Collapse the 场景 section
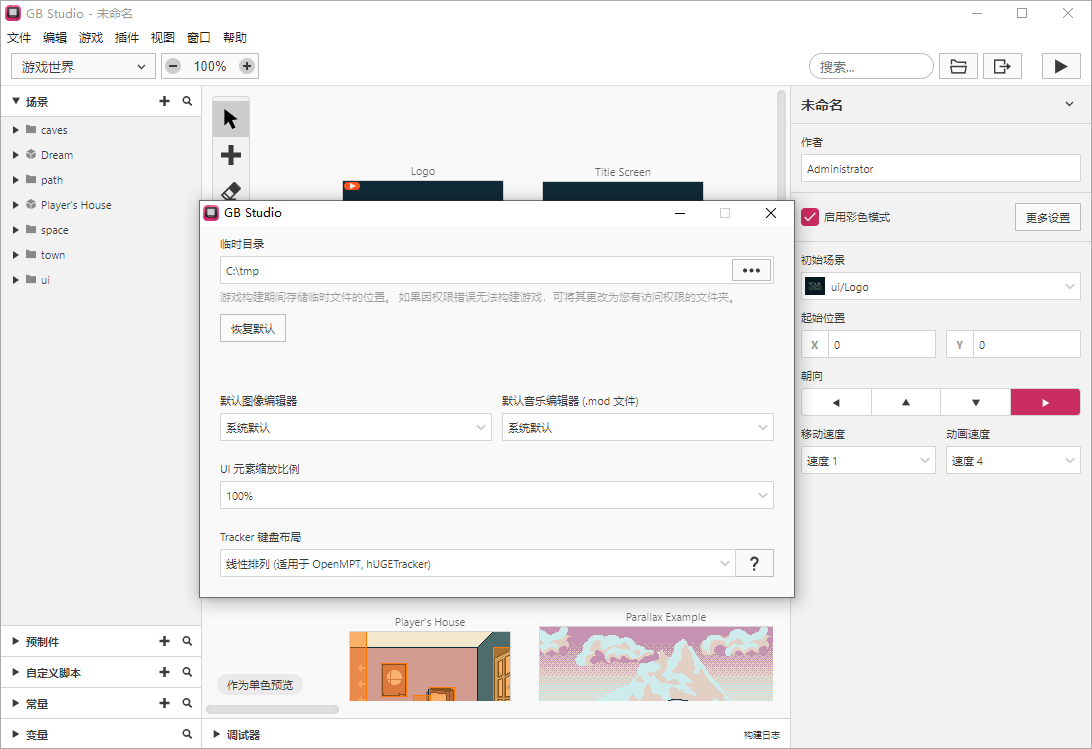1092x749 pixels. 16,101
